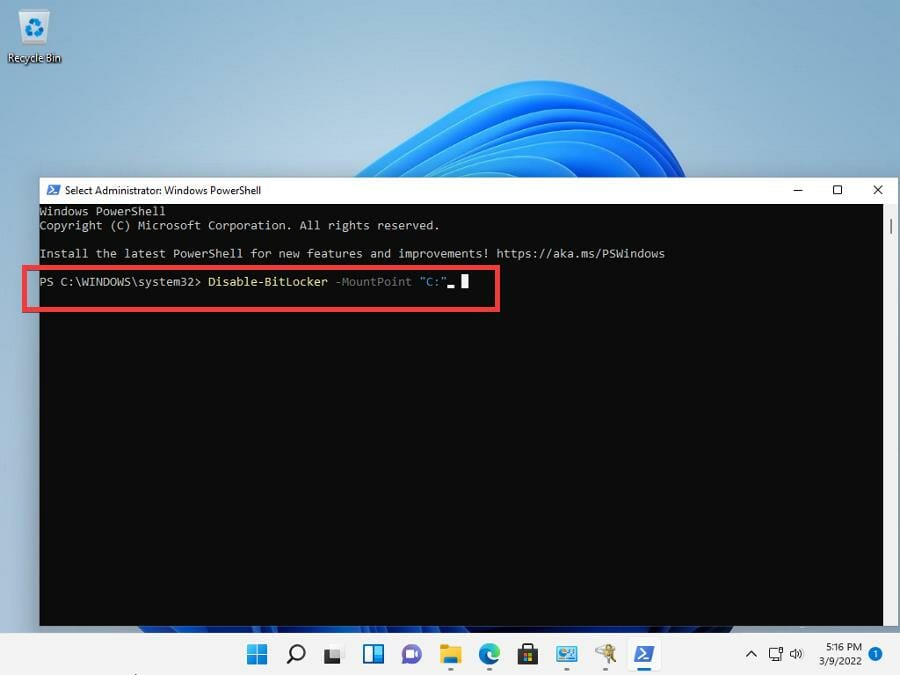The image size is (900, 675).
Task: Click the -MountPoint parameter text
Action: click(x=374, y=282)
